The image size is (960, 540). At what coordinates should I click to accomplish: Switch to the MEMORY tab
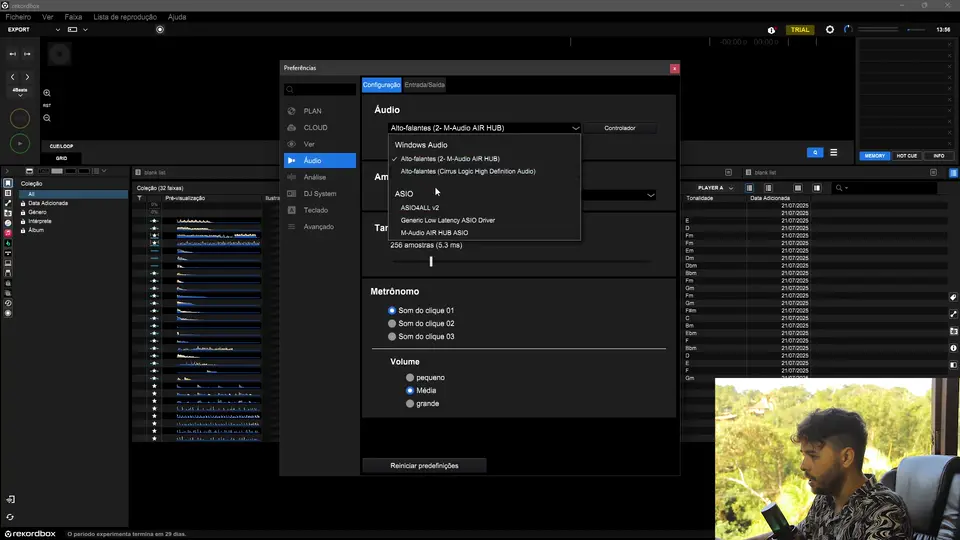(x=874, y=156)
